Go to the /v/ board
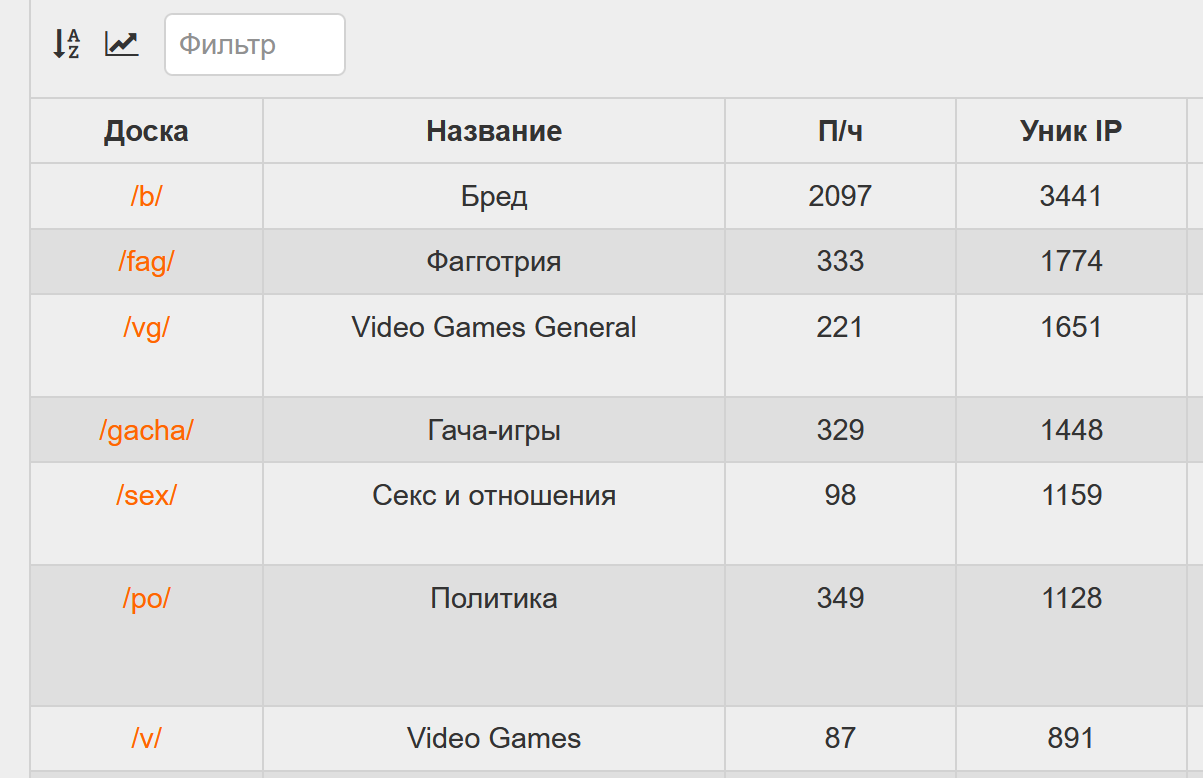Screen dimensions: 1203x778 [x=146, y=738]
